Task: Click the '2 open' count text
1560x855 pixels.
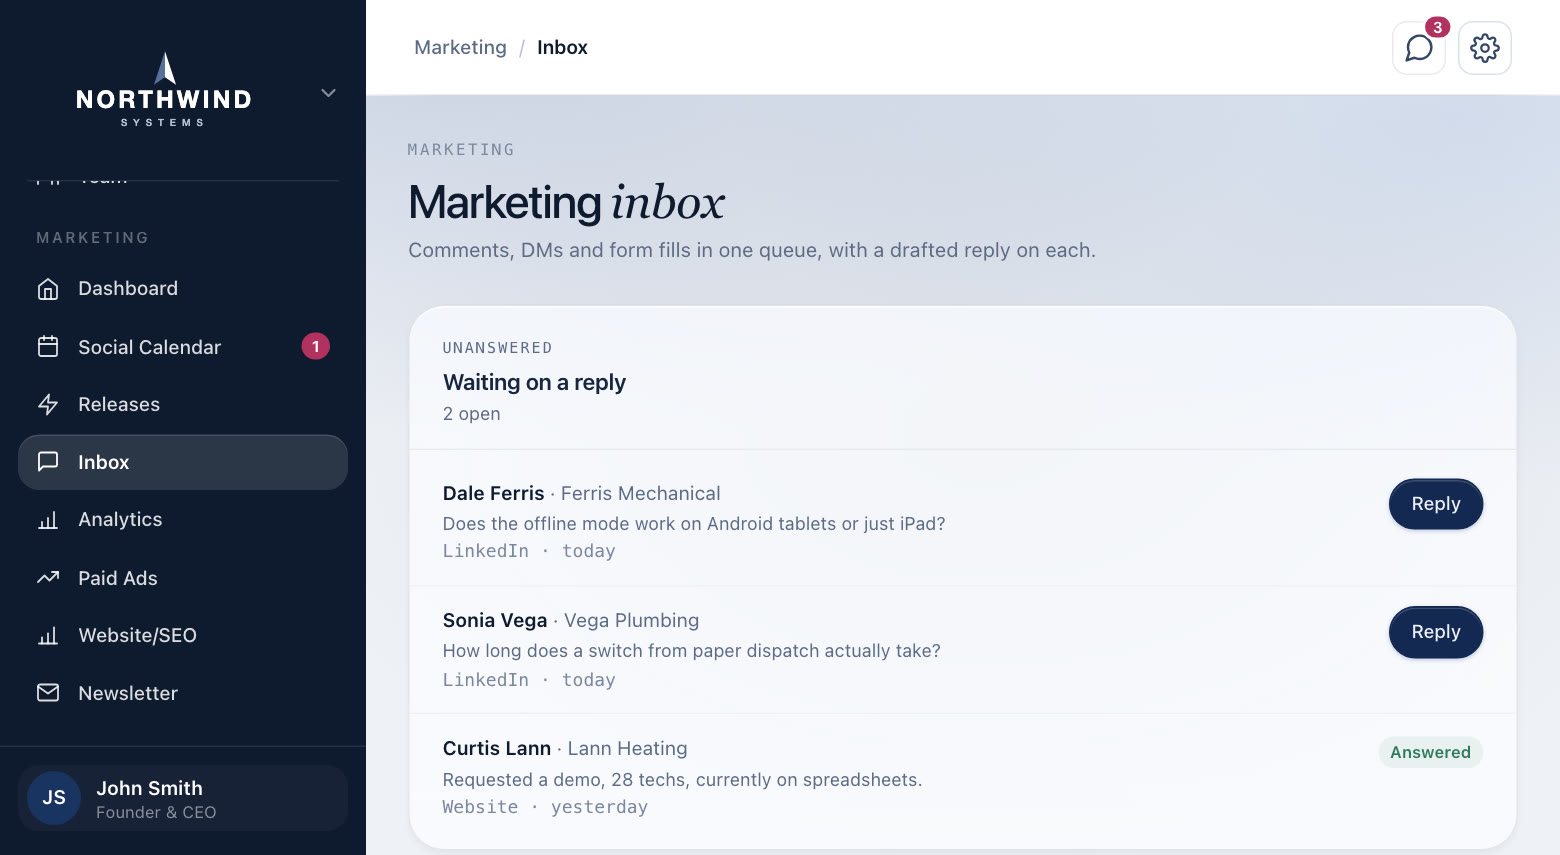Action: 472,414
